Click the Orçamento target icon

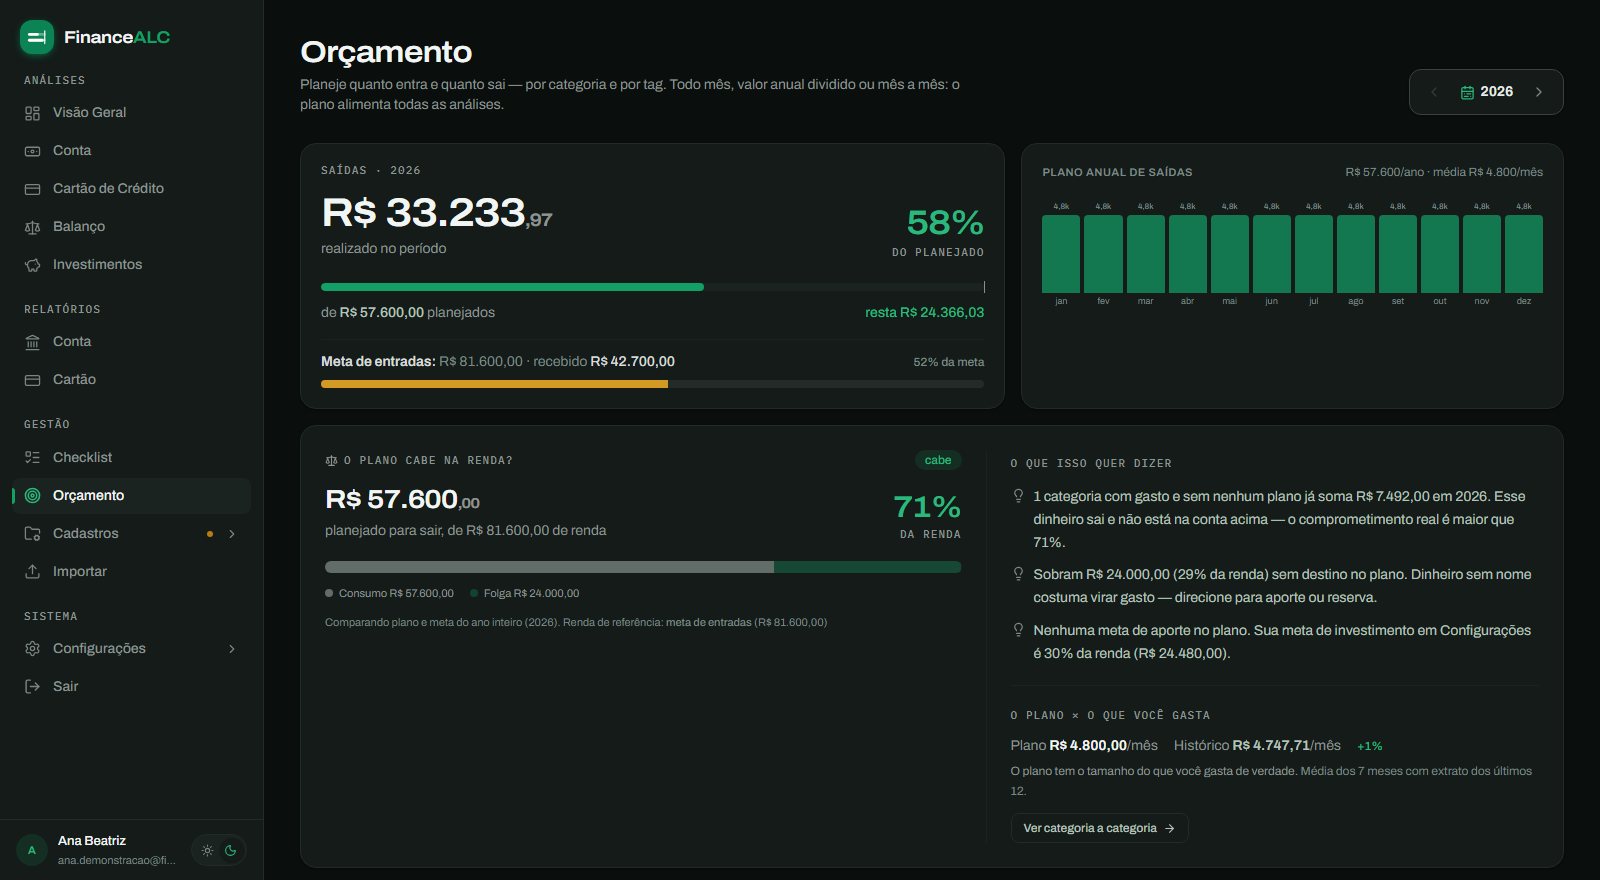click(32, 496)
